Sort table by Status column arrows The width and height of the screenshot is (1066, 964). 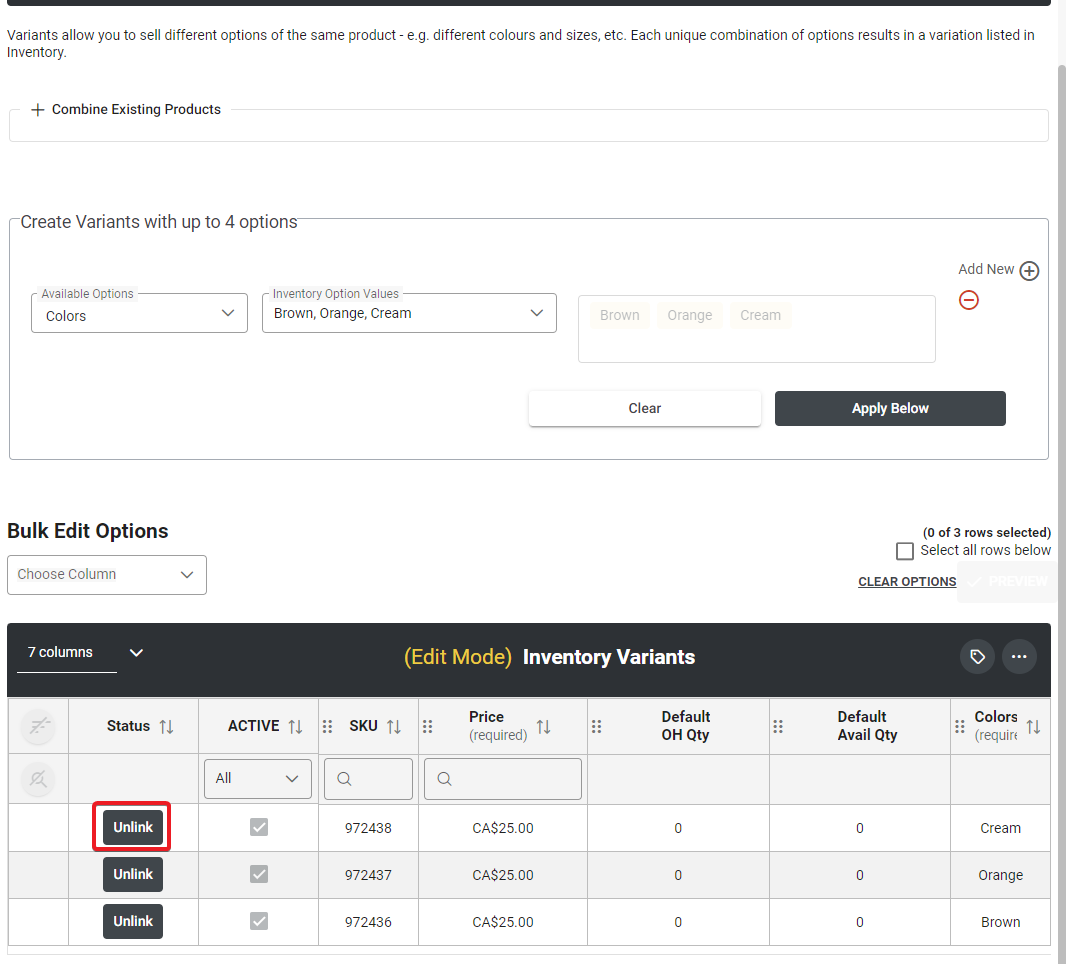(166, 727)
